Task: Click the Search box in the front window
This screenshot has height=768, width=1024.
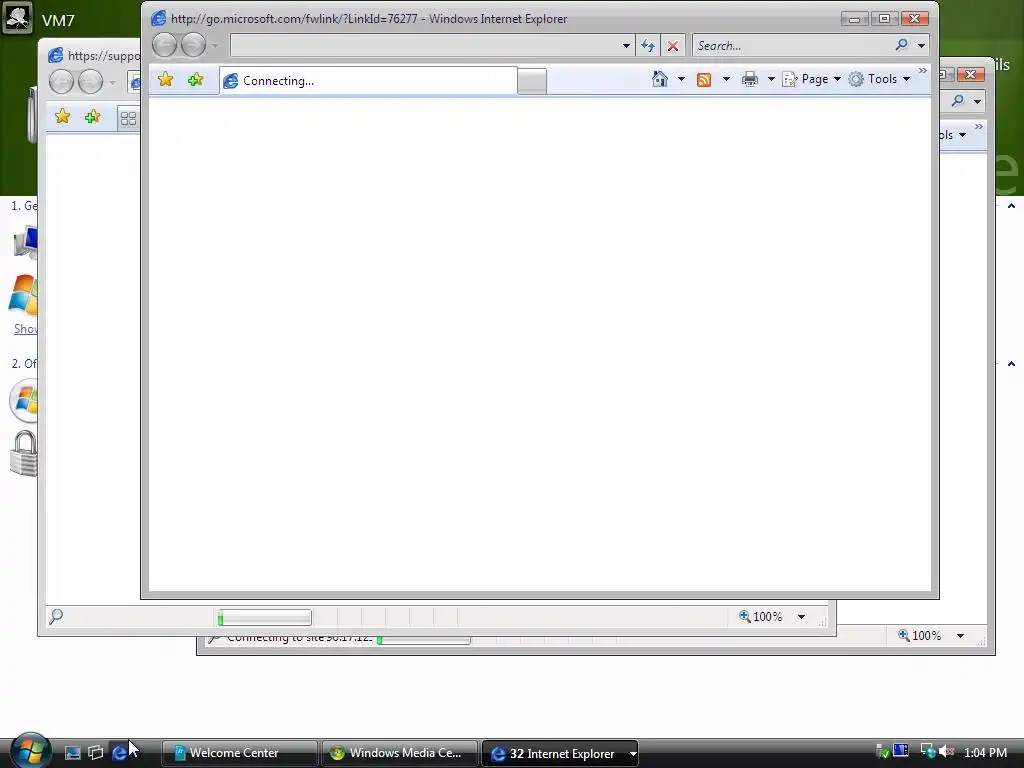Action: pyautogui.click(x=792, y=46)
